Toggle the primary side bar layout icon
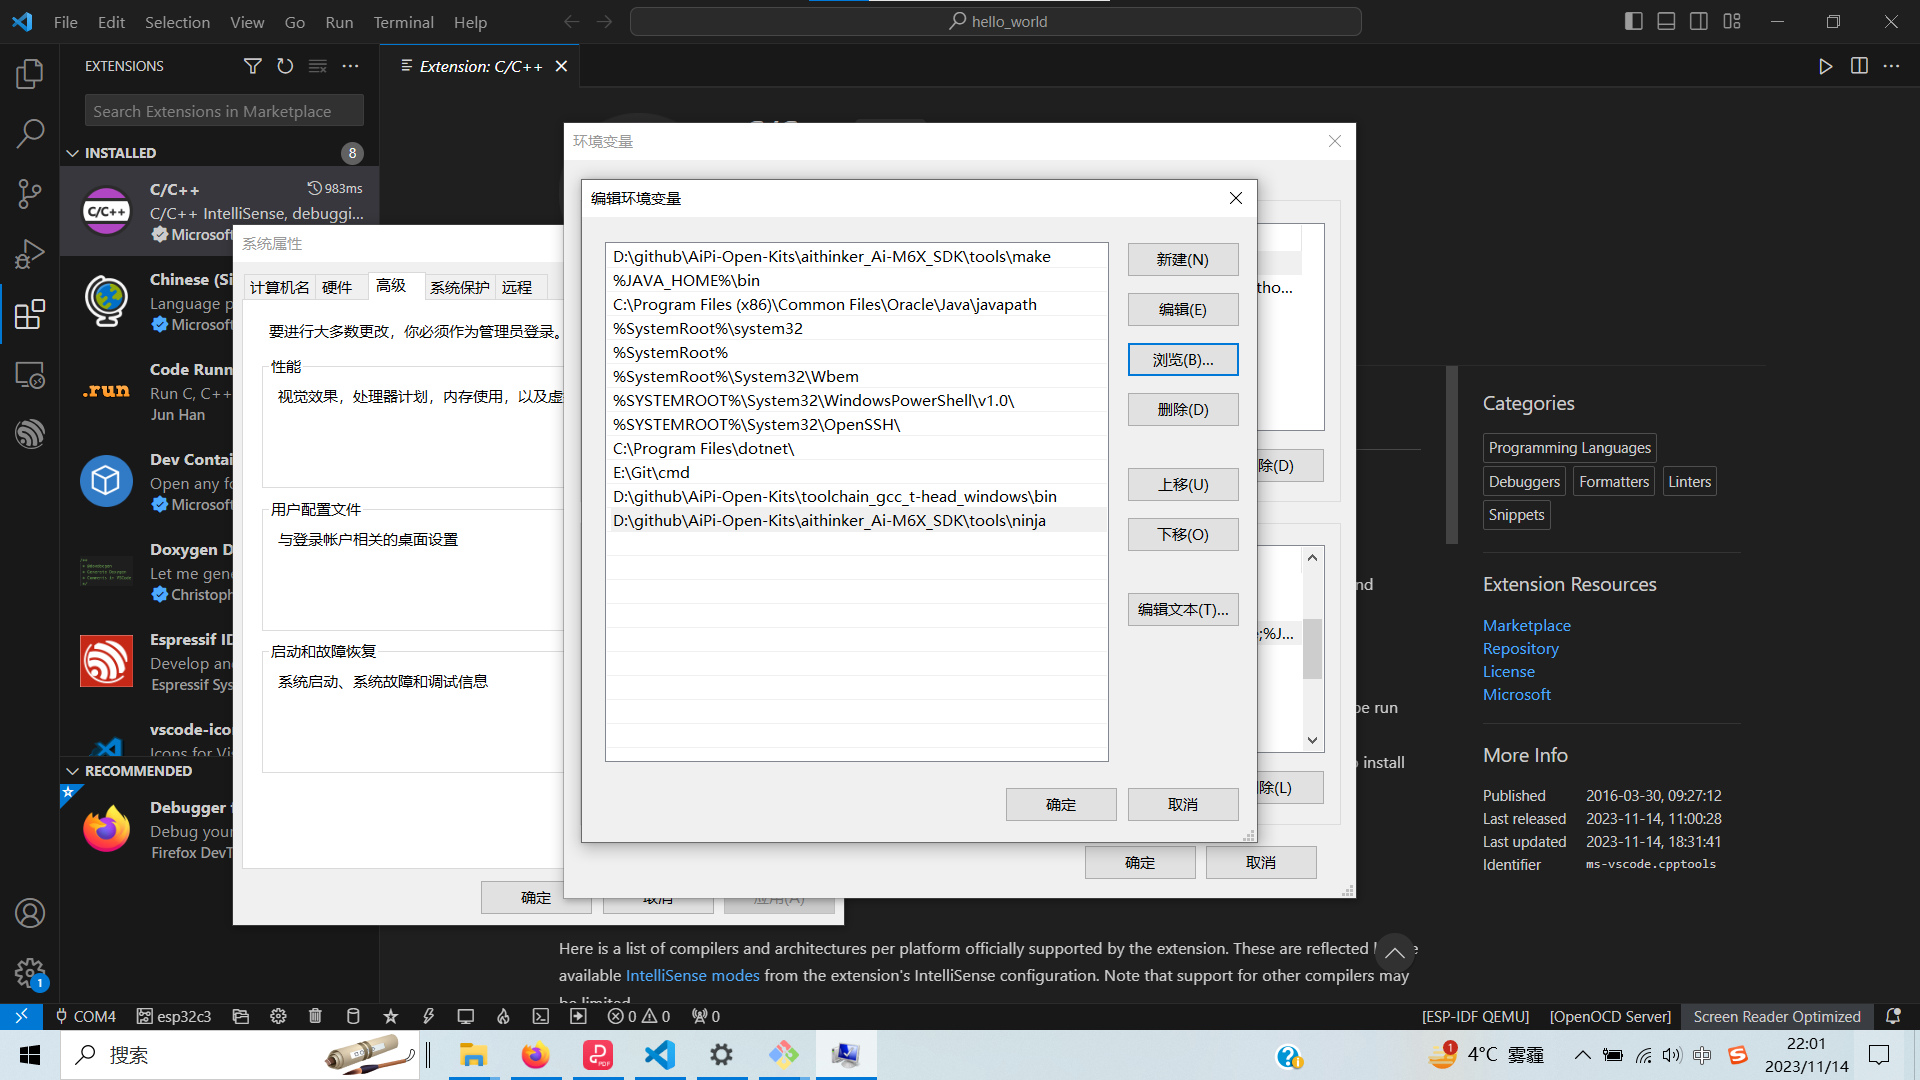Image resolution: width=1920 pixels, height=1080 pixels. click(1634, 21)
